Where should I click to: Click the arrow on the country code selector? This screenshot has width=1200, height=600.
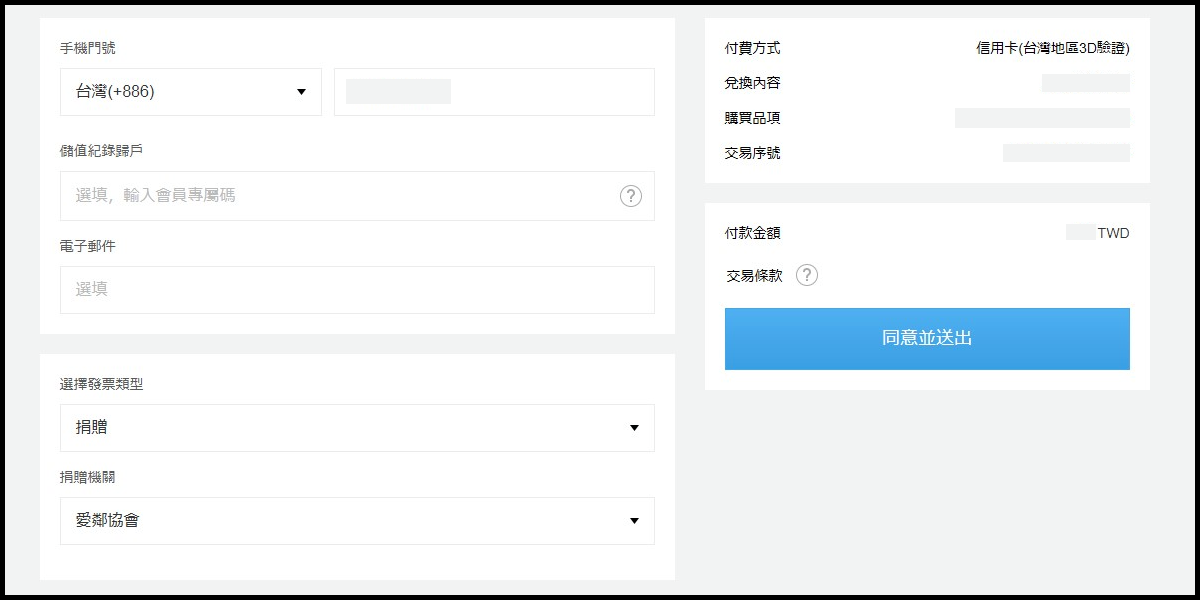pos(301,93)
